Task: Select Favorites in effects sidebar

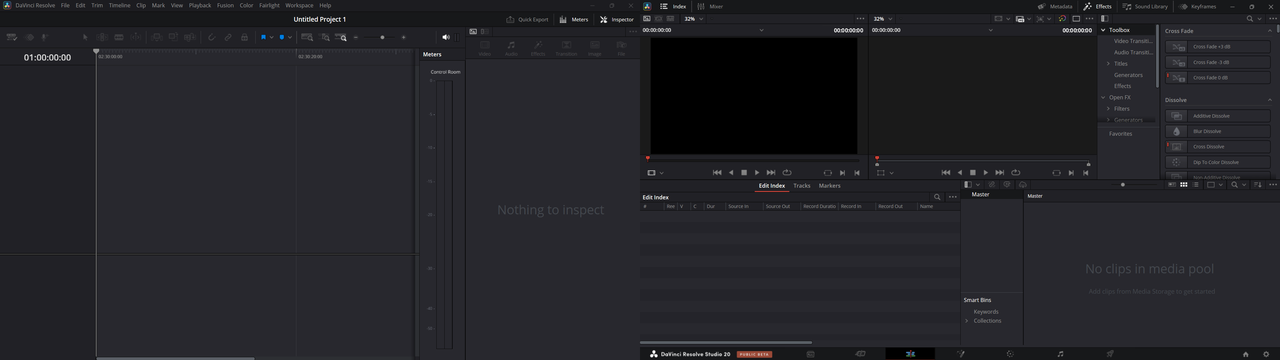Action: pos(1120,133)
